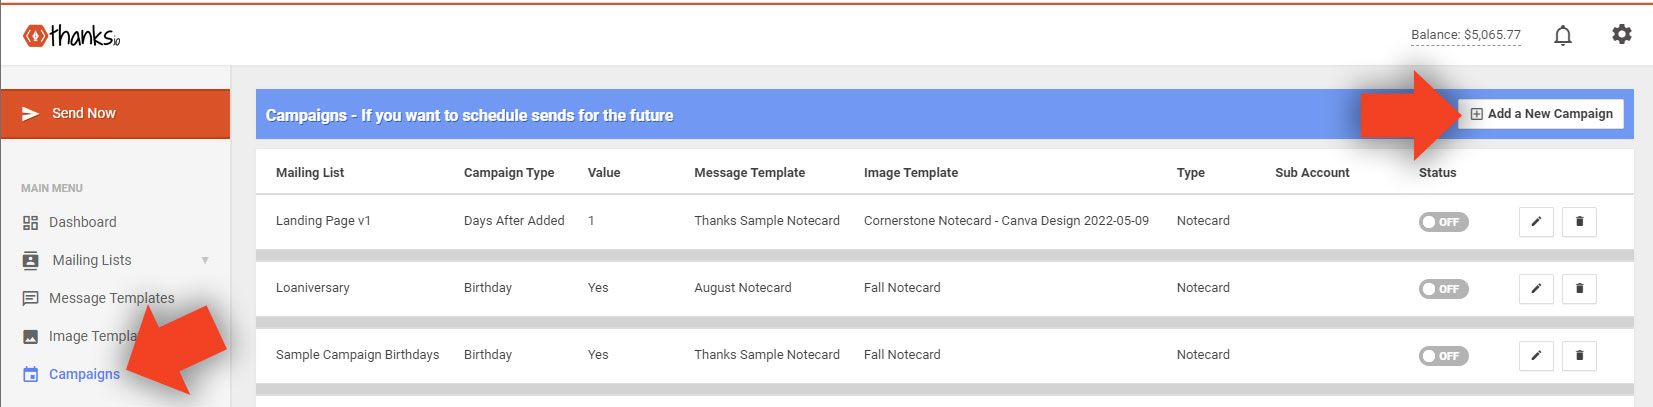Click the Mailing List column header

tap(310, 173)
